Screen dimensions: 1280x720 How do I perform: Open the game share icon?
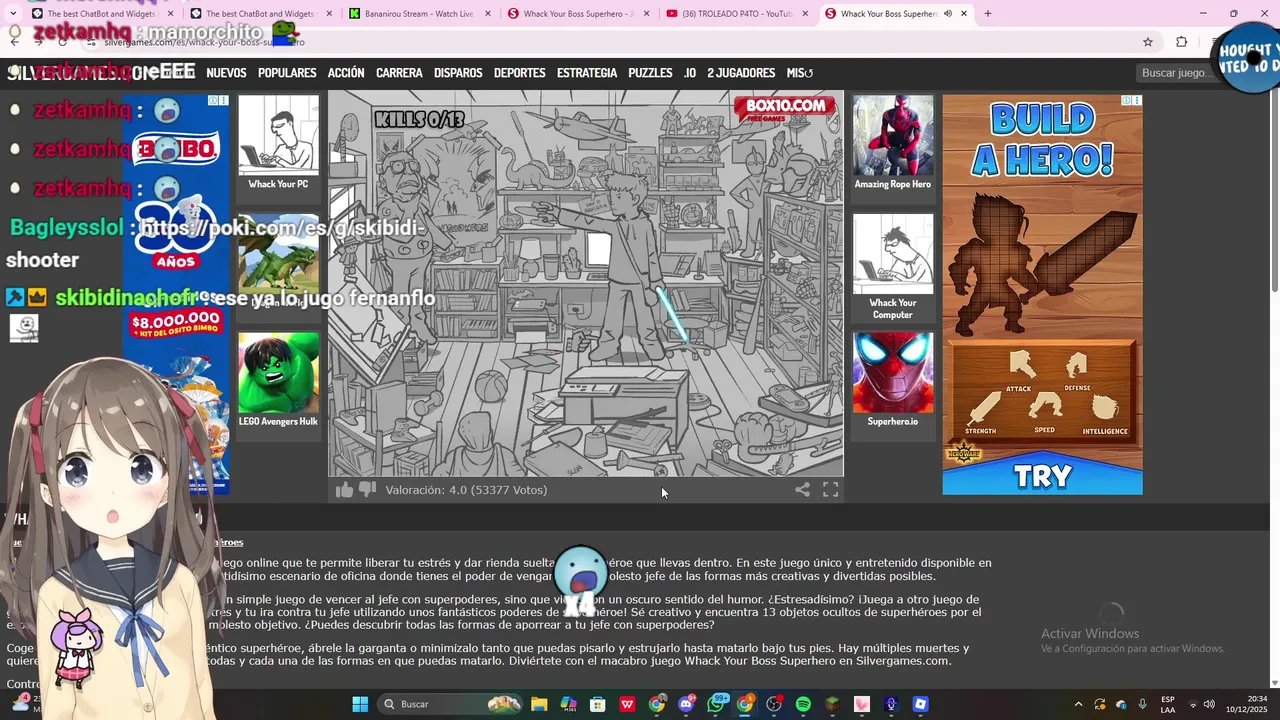pos(802,490)
